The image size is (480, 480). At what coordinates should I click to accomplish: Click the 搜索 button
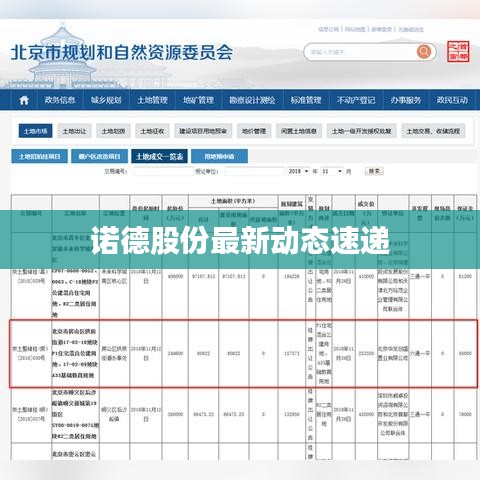coord(374,171)
